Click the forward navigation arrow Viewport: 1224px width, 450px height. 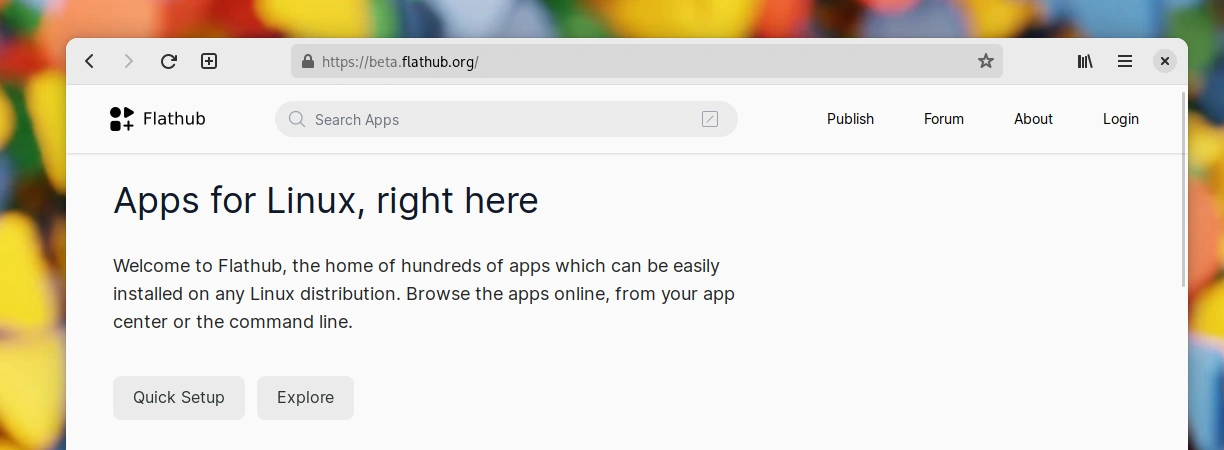point(128,61)
